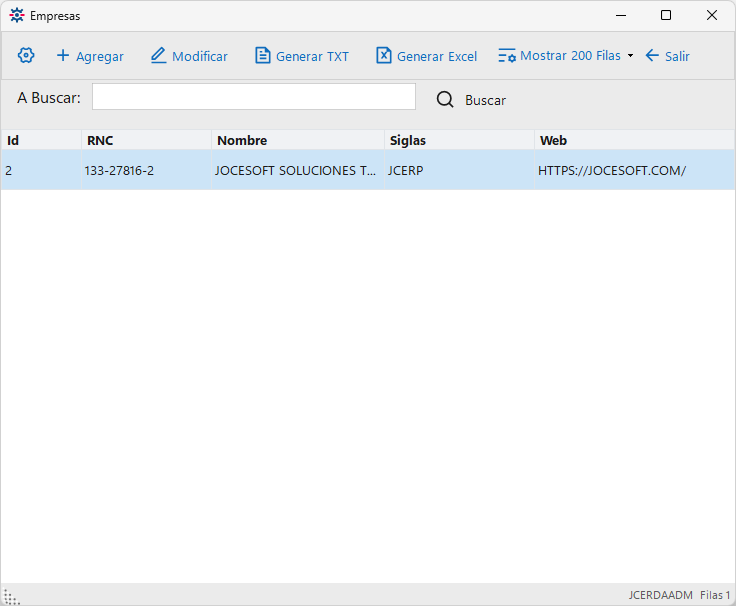The image size is (736, 606).
Task: Click the Mostrar 200 Filas option
Action: tap(570, 56)
